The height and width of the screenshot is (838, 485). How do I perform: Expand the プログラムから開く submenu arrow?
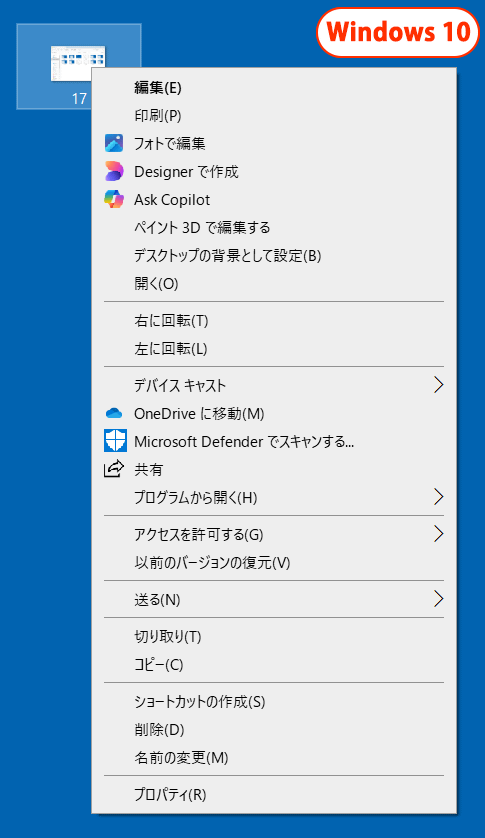tap(438, 497)
